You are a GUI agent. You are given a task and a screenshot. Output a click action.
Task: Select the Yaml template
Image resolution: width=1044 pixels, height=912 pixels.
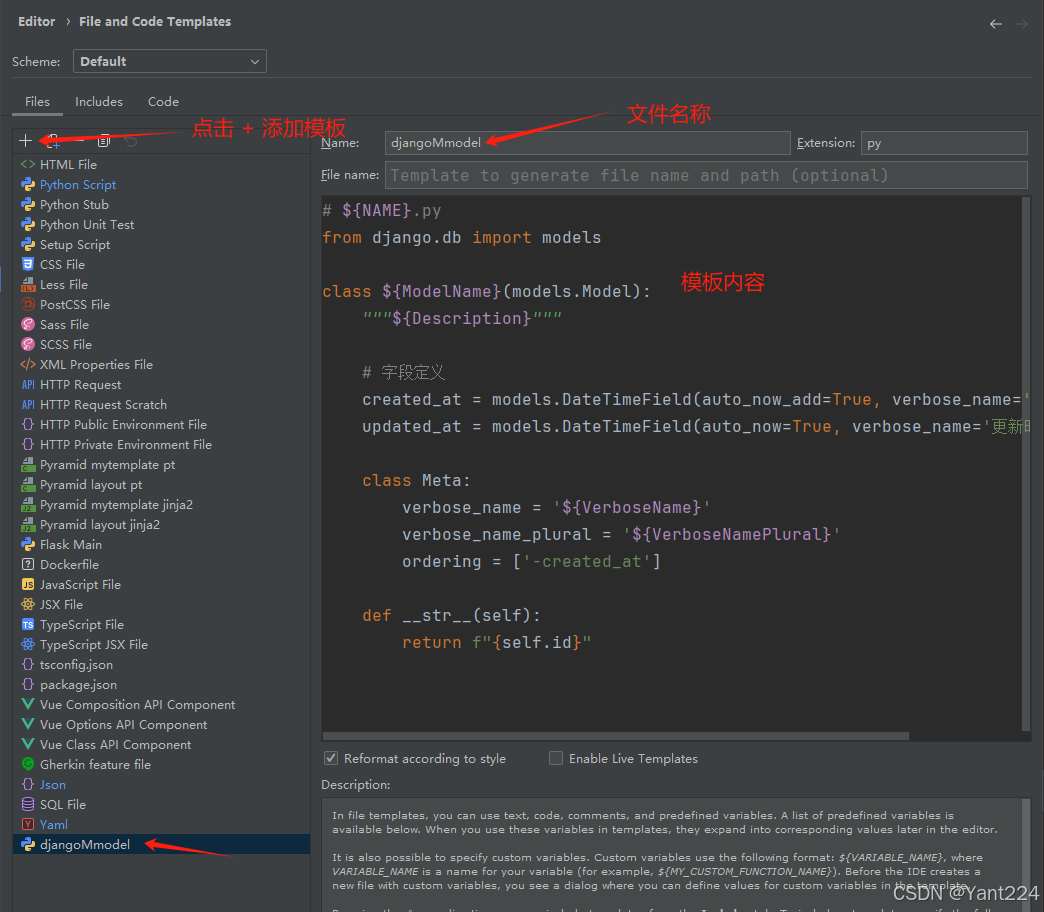pos(161,824)
